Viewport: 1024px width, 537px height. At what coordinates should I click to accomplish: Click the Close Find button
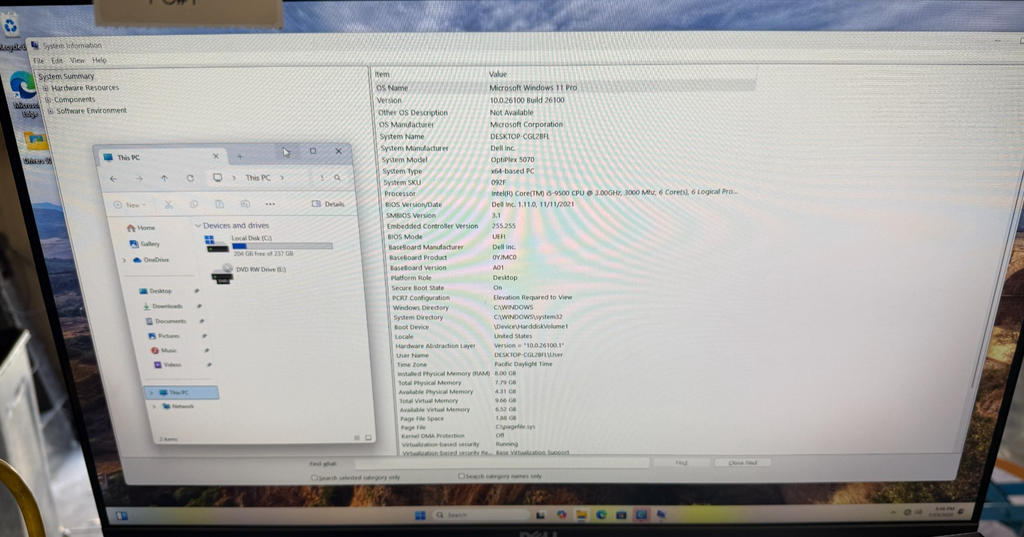[x=743, y=462]
